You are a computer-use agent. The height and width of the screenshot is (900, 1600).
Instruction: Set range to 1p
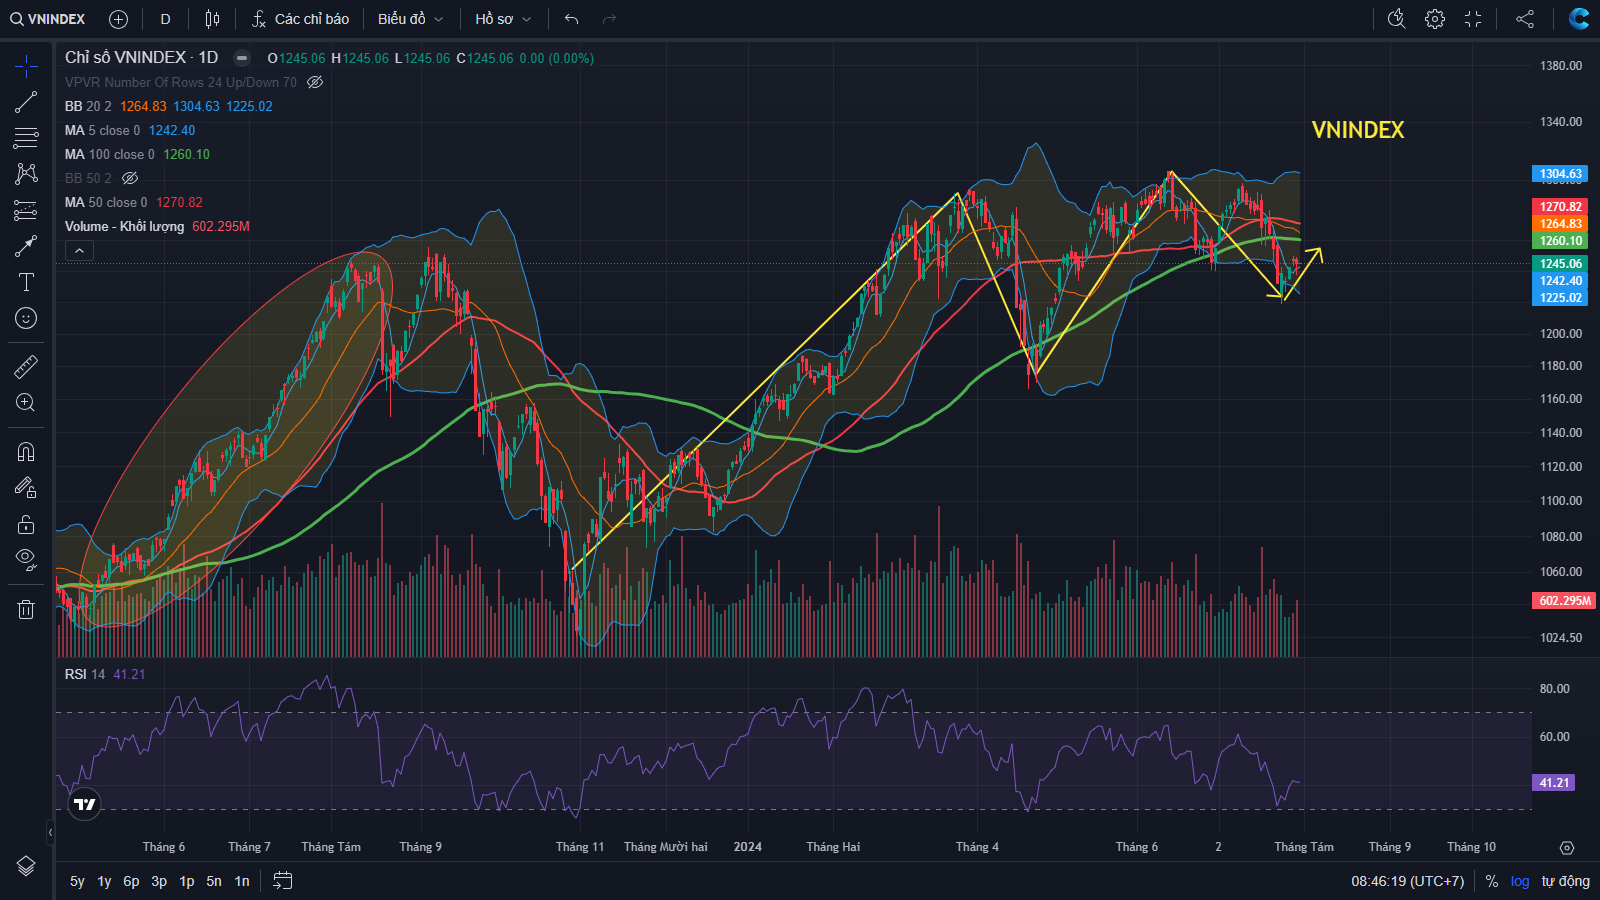point(187,881)
